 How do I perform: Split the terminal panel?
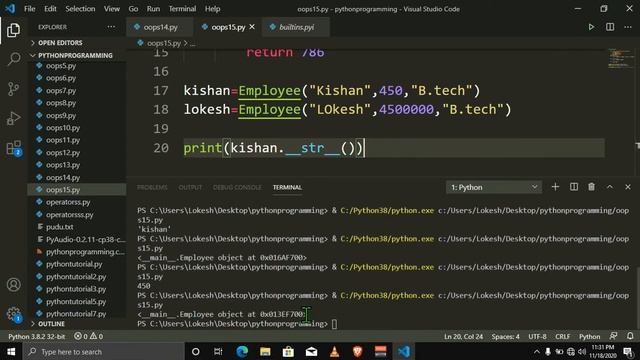click(573, 187)
